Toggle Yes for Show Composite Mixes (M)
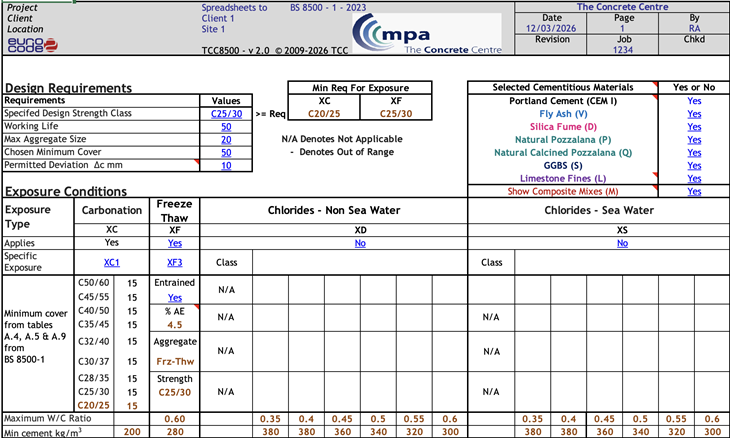The width and height of the screenshot is (730, 438). pos(694,191)
